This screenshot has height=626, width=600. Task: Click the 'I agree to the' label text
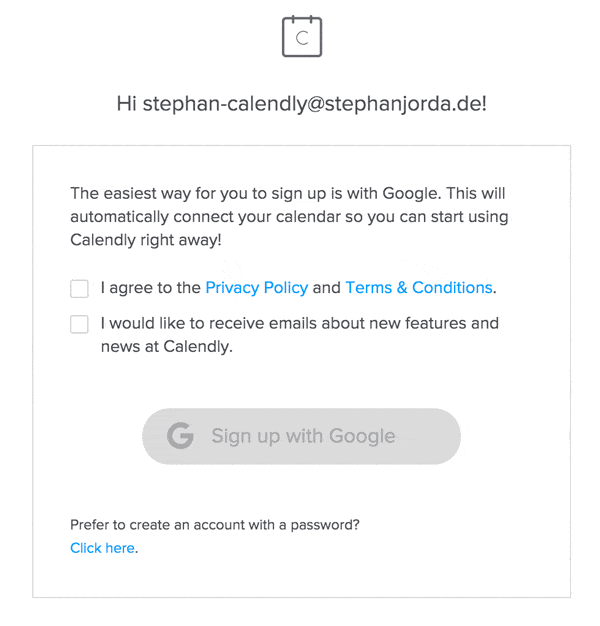coord(150,287)
